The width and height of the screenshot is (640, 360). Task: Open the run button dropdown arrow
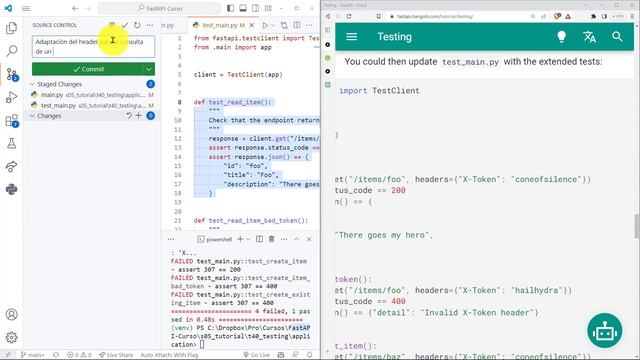(273, 25)
